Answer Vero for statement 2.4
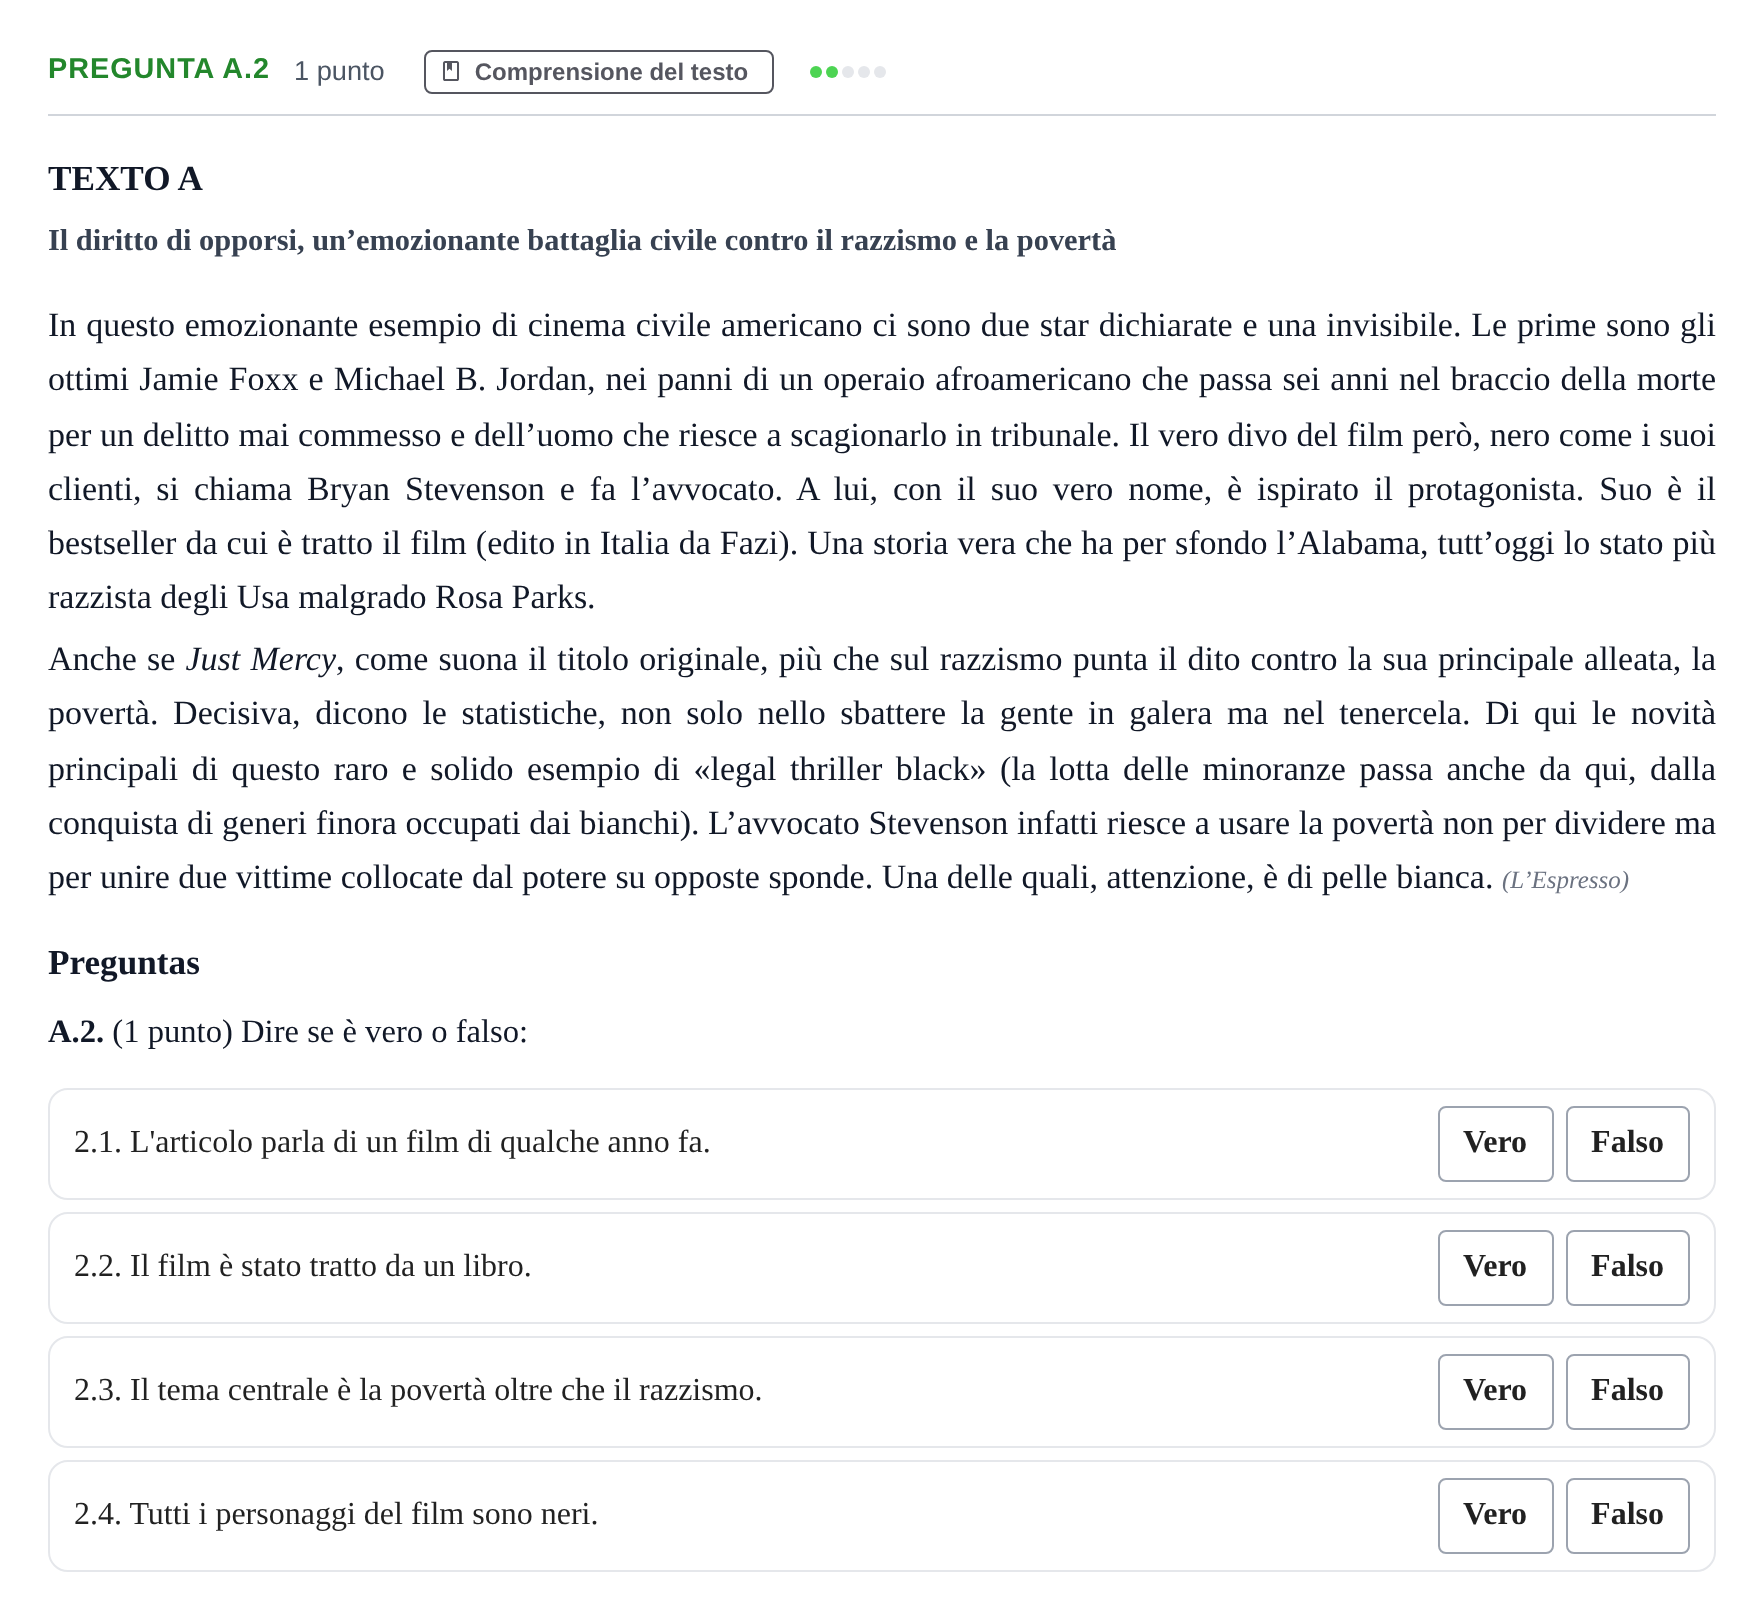Screen dimensions: 1764x1620 [x=1495, y=1515]
